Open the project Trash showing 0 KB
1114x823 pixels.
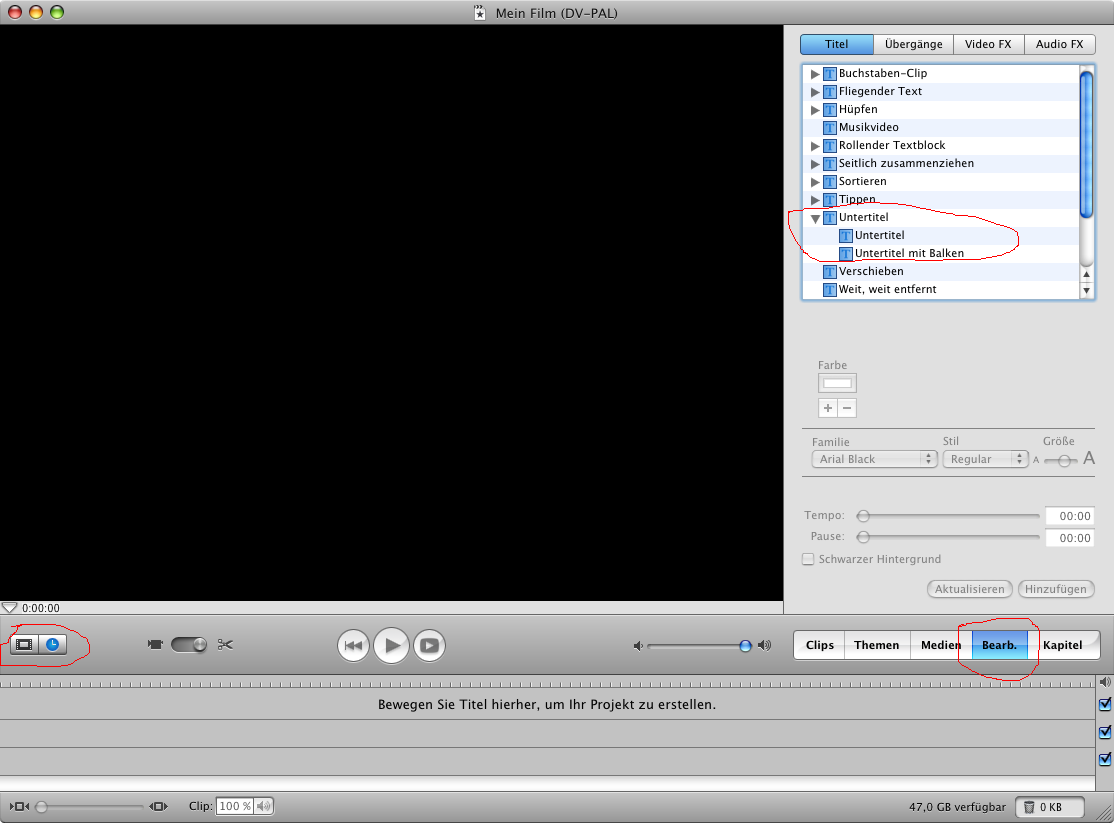pos(1049,806)
